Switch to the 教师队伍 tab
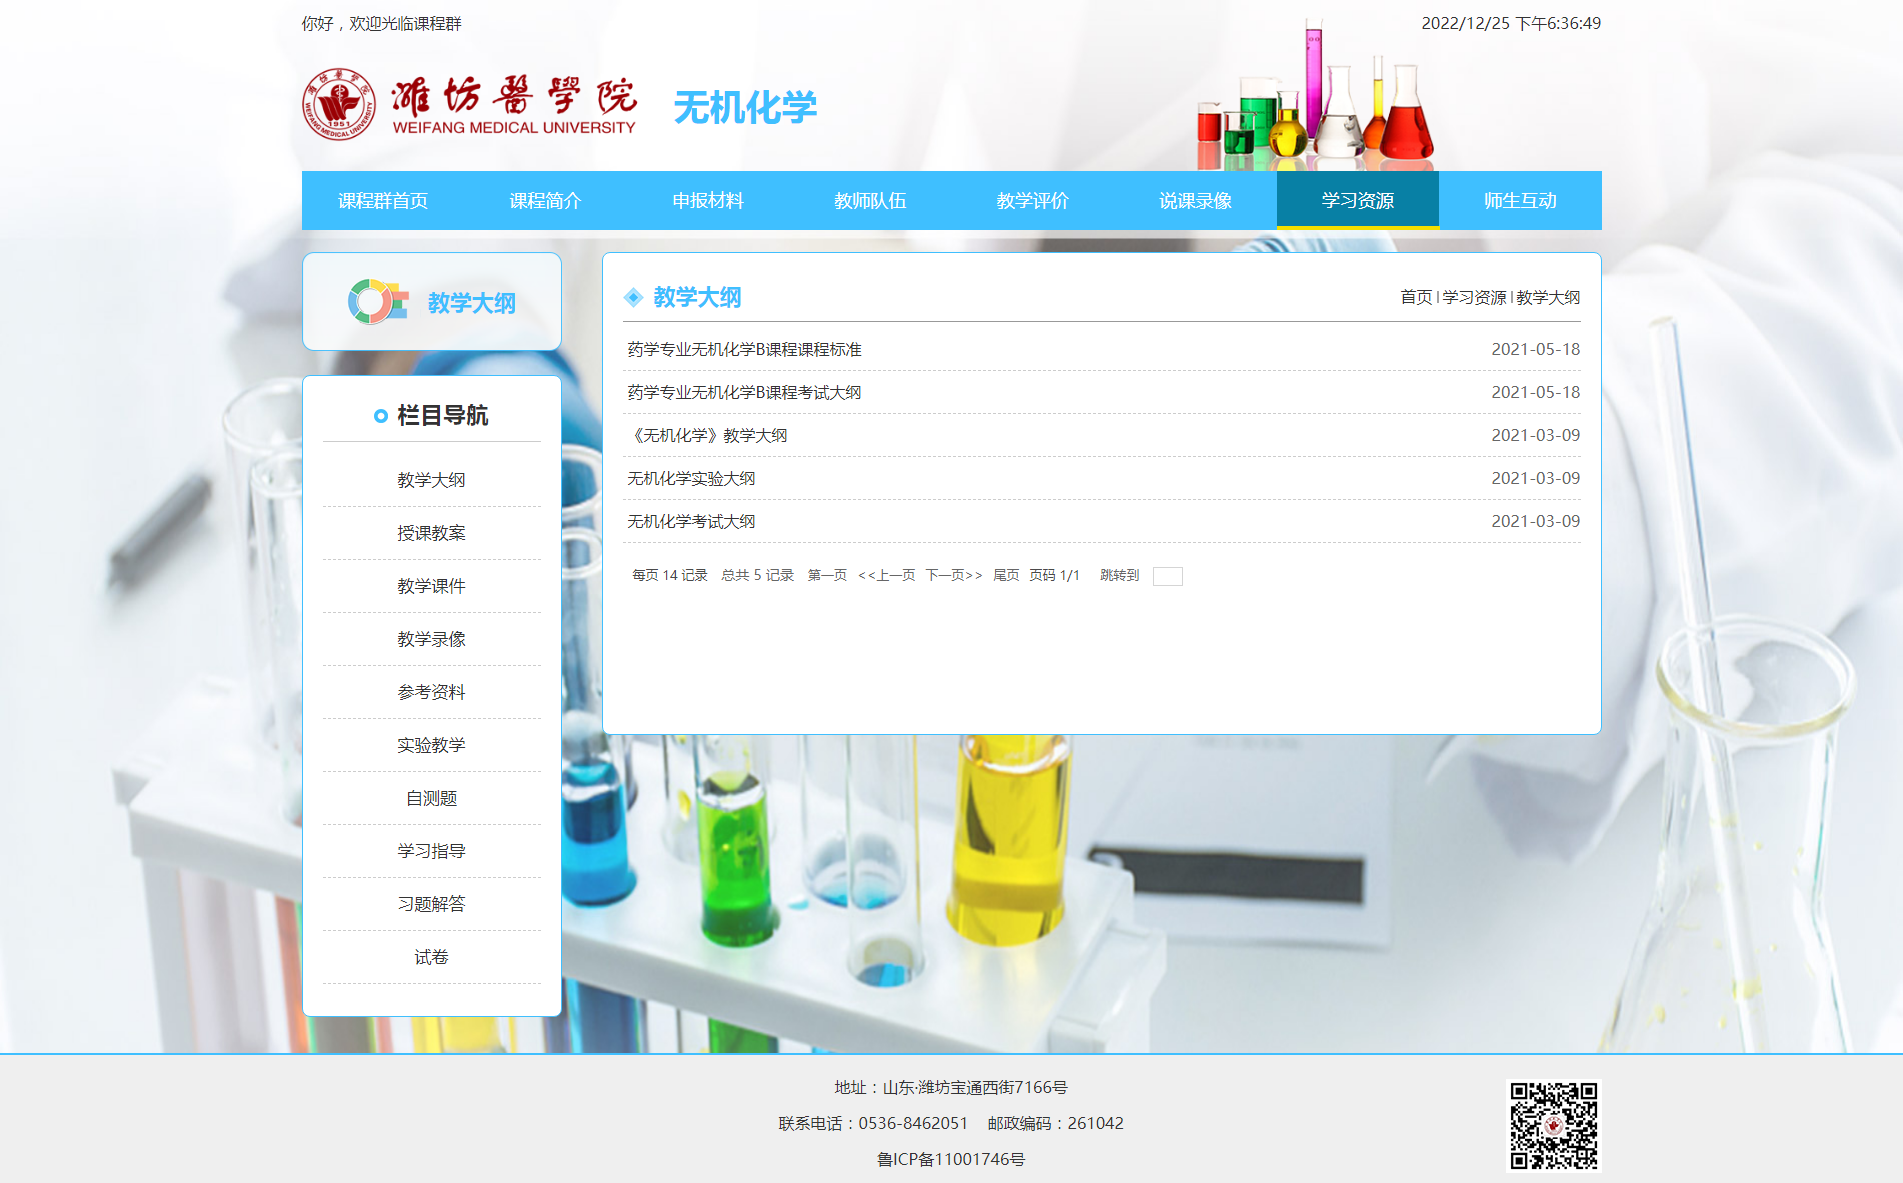This screenshot has height=1183, width=1903. [x=870, y=201]
